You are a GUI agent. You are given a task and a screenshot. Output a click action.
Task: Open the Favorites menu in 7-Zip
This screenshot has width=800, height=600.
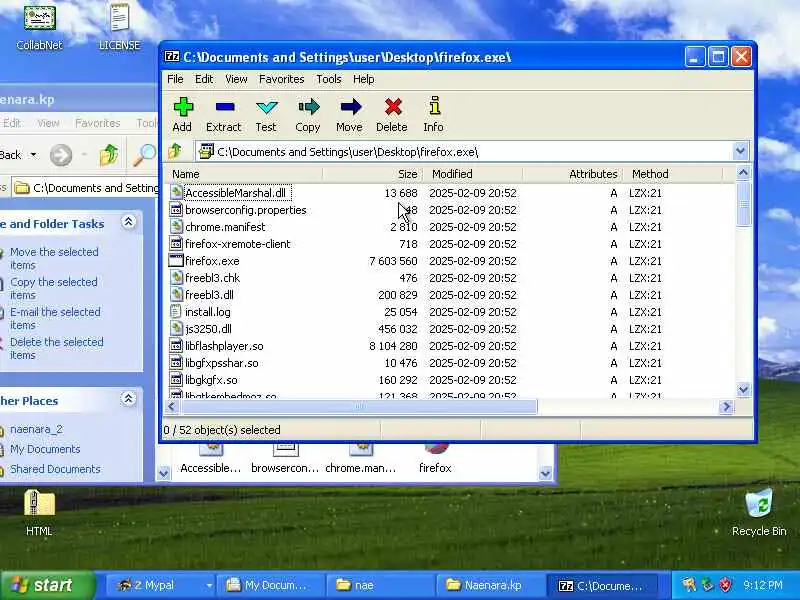pos(282,79)
